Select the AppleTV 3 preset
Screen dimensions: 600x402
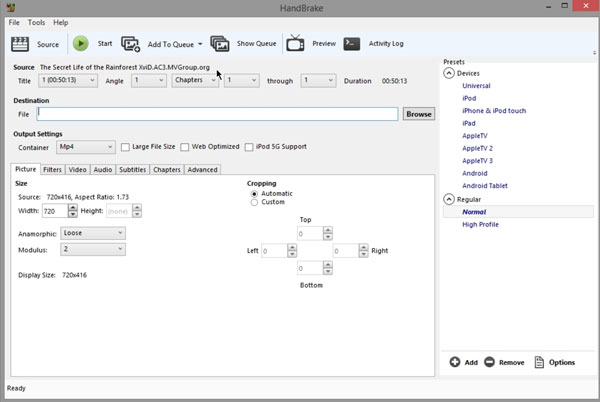(478, 161)
